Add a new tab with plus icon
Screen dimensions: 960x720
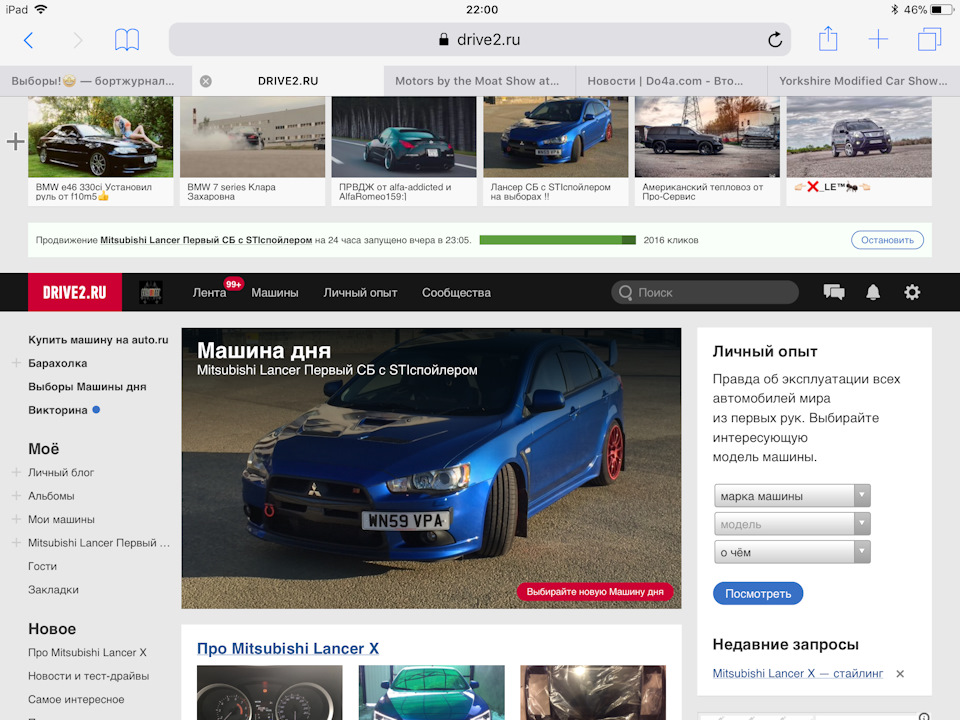878,40
